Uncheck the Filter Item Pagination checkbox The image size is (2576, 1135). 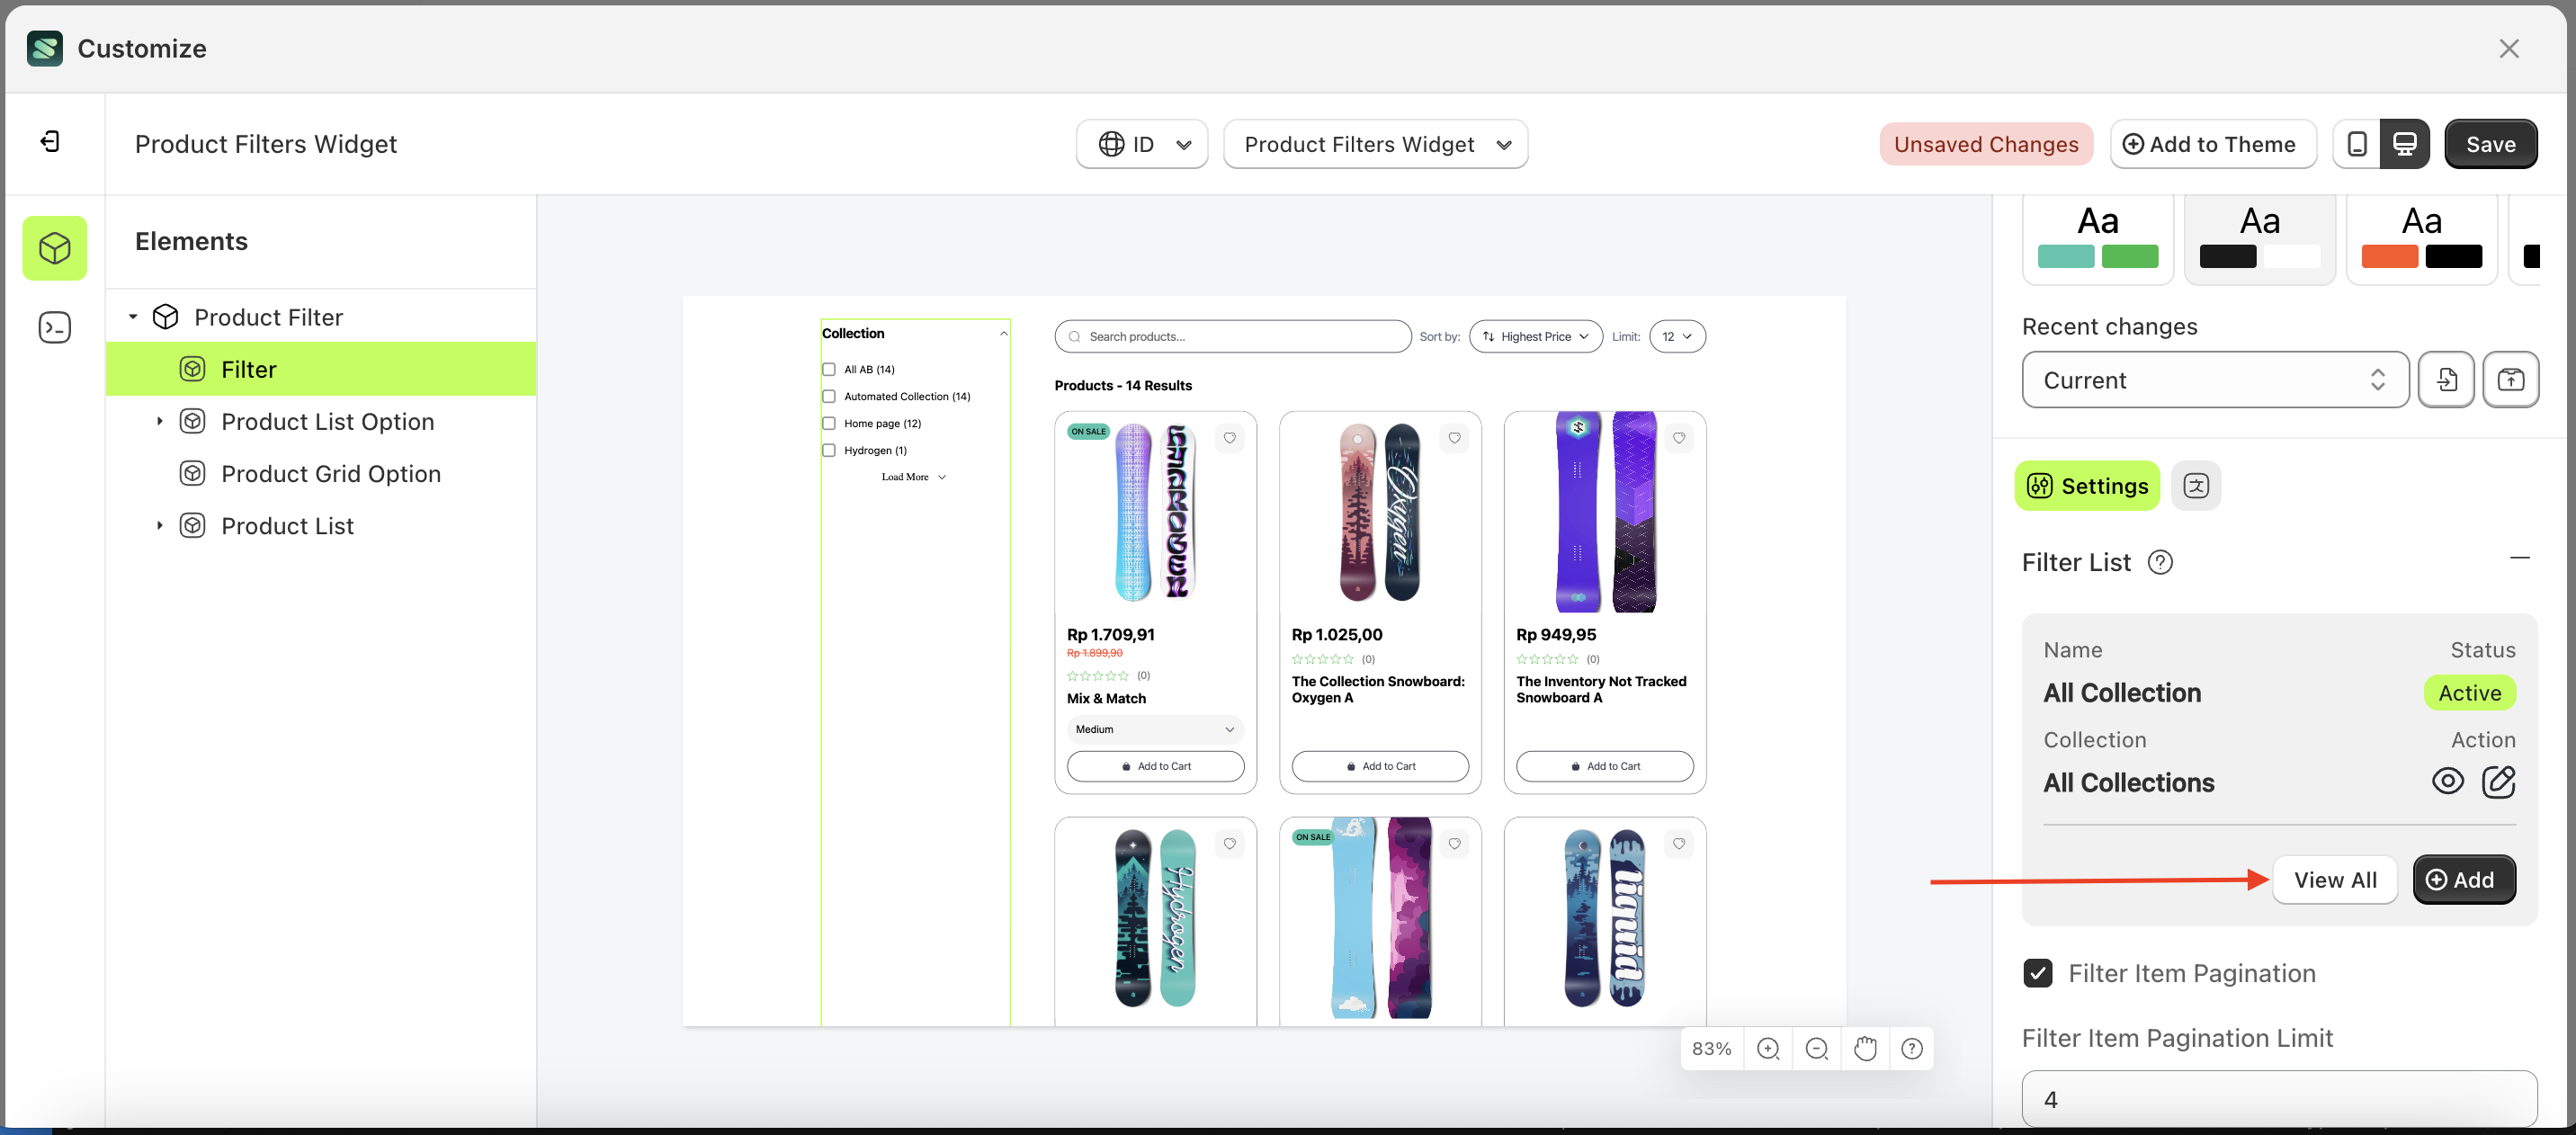2037,972
